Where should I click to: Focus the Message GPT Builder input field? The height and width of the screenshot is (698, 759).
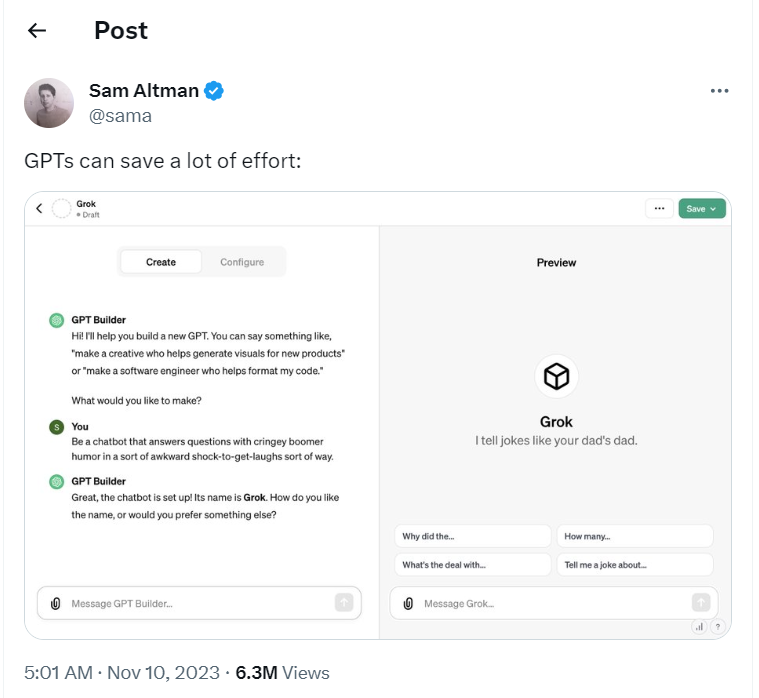coord(199,604)
